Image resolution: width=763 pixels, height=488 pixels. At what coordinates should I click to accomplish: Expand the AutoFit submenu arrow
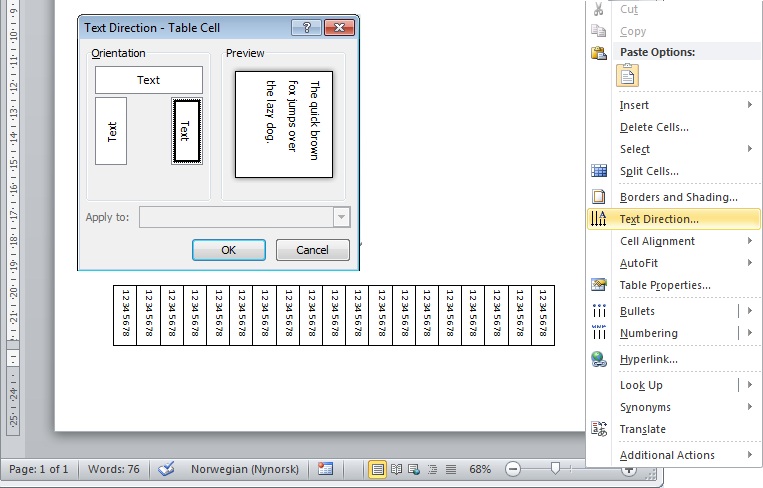point(749,262)
